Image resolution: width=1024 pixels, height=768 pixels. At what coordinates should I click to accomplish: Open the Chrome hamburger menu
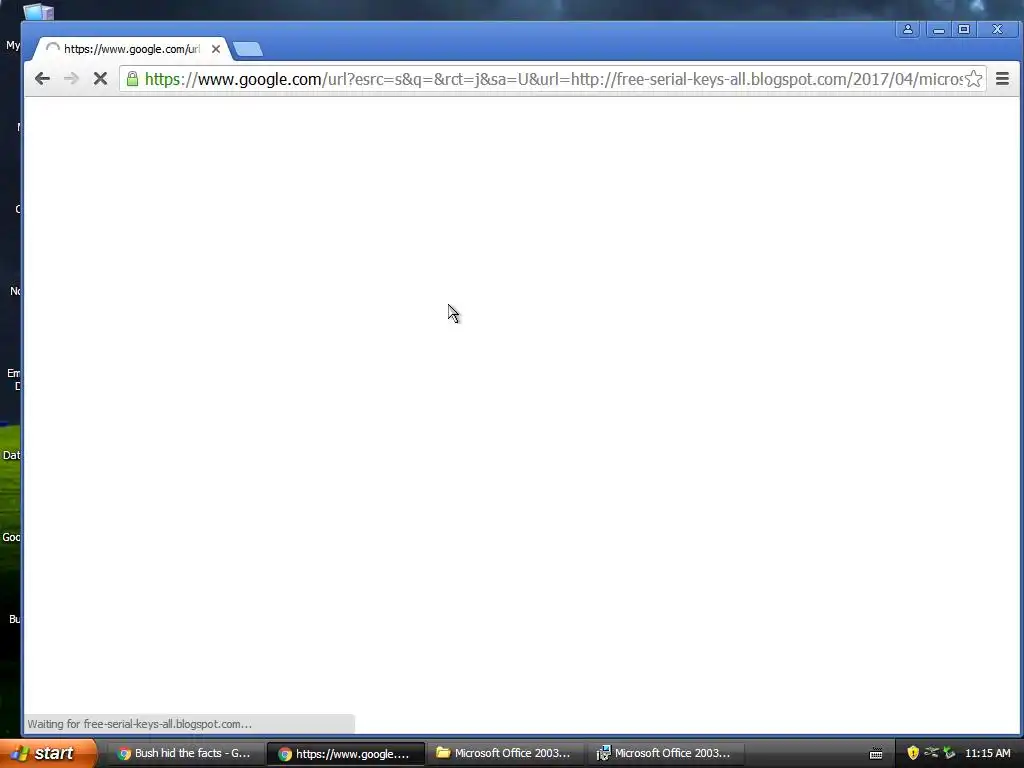1002,79
